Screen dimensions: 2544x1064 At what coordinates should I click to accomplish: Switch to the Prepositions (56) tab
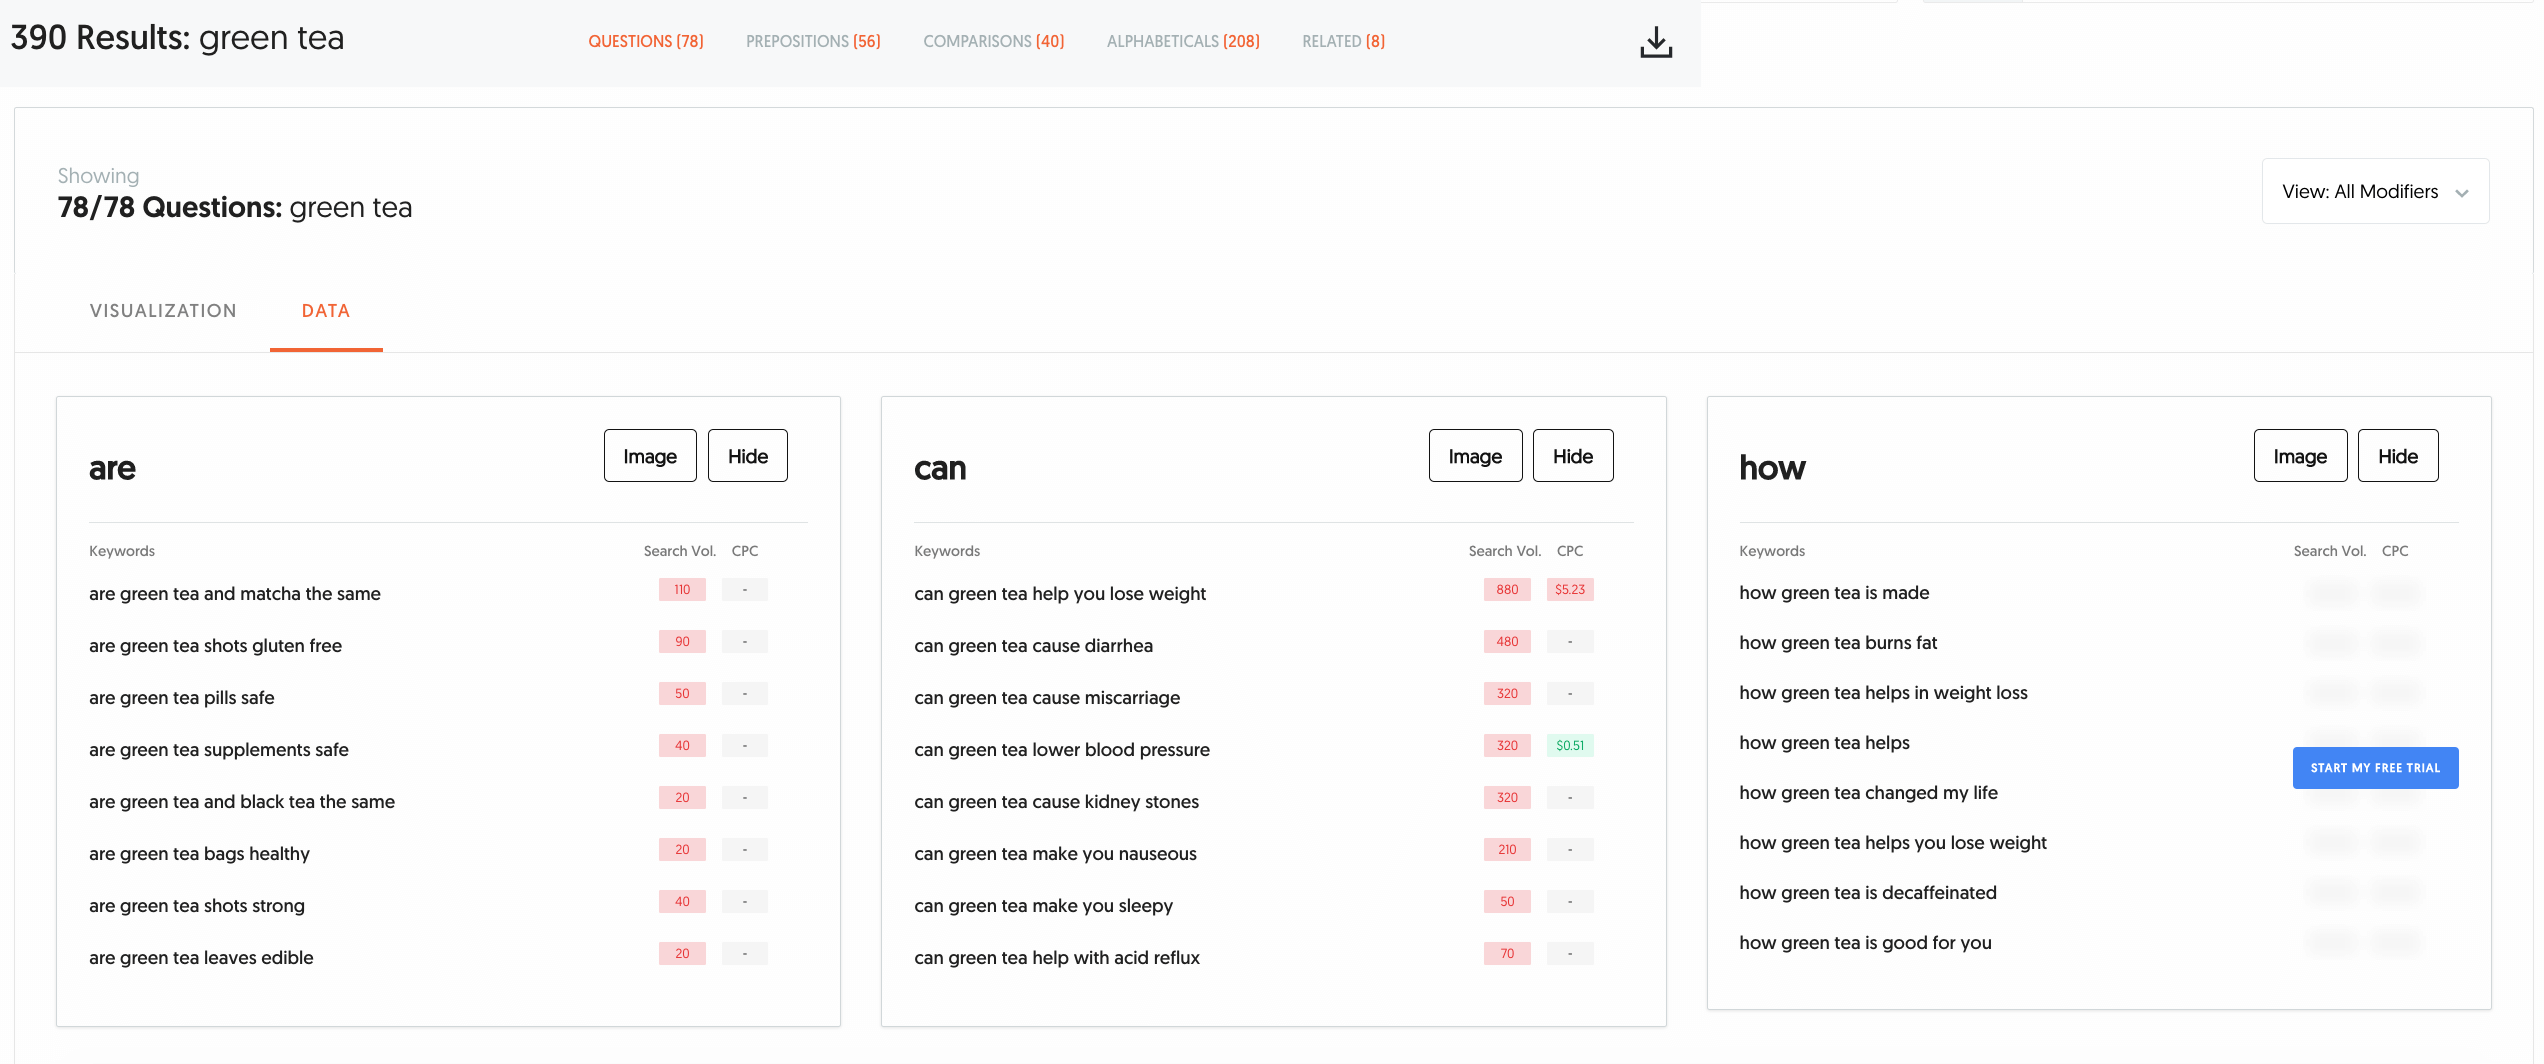(813, 41)
